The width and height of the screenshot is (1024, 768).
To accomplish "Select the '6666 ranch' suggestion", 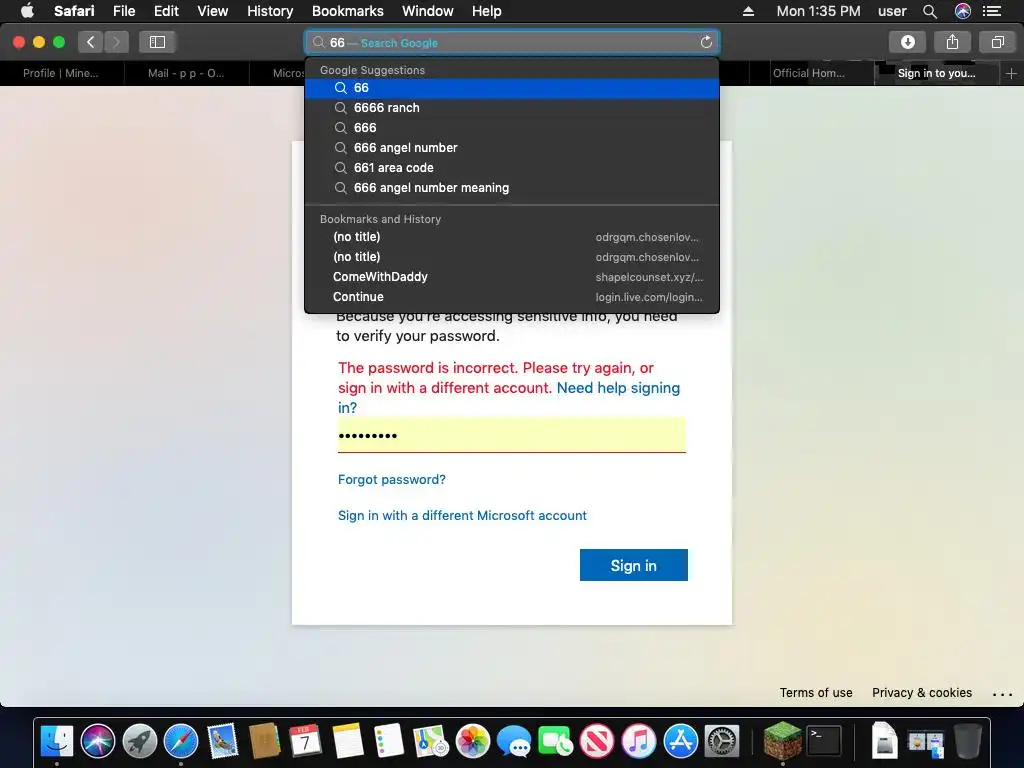I will click(512, 108).
